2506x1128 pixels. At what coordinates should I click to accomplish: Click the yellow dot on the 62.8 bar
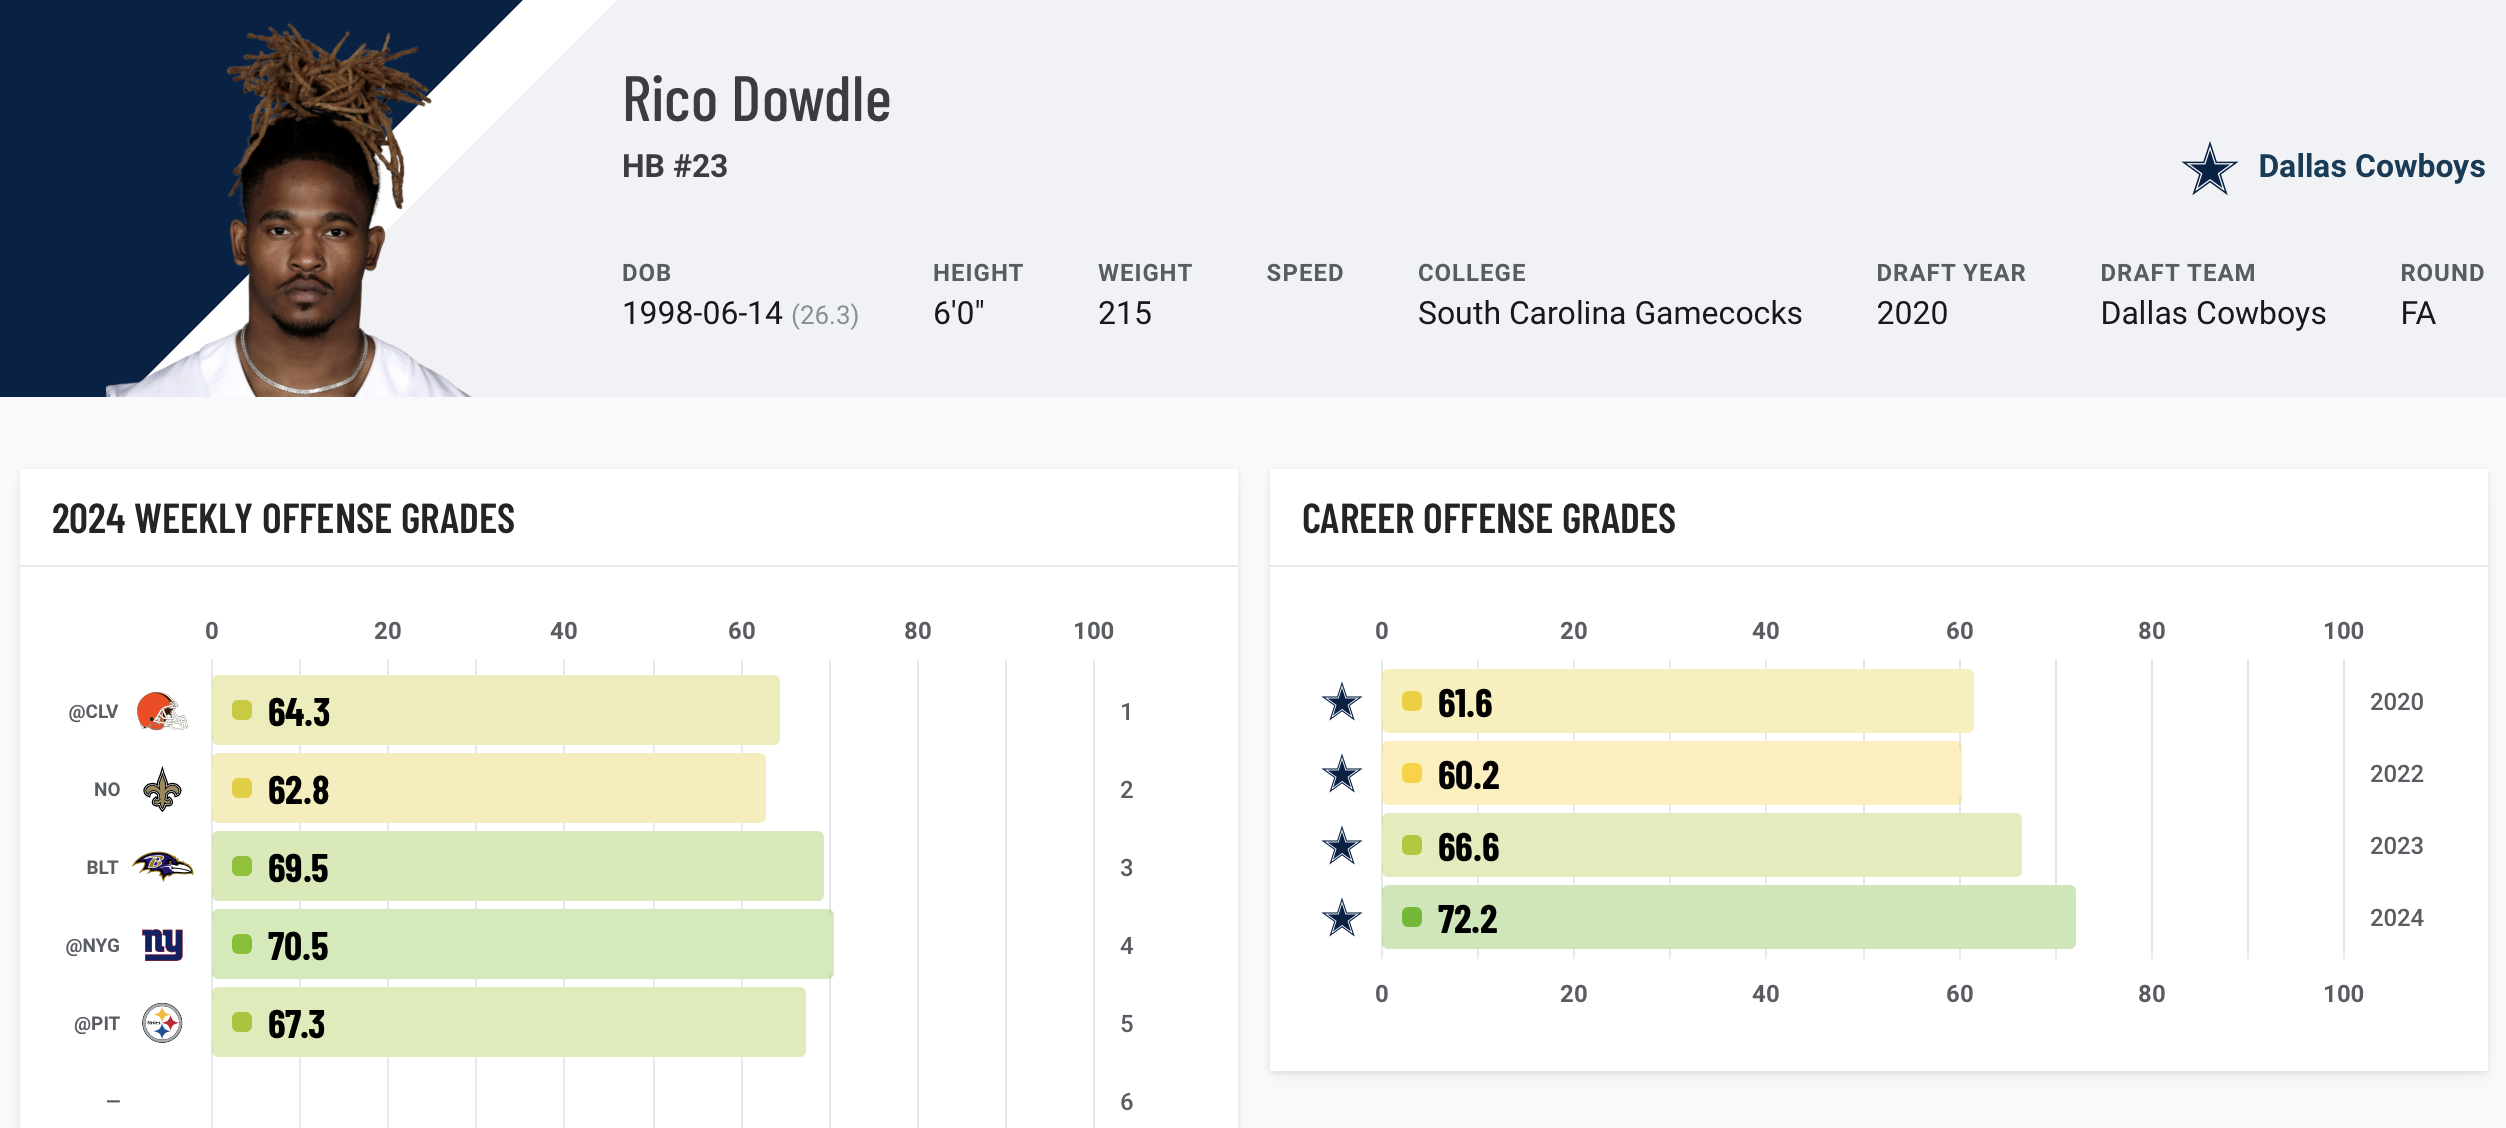click(242, 789)
